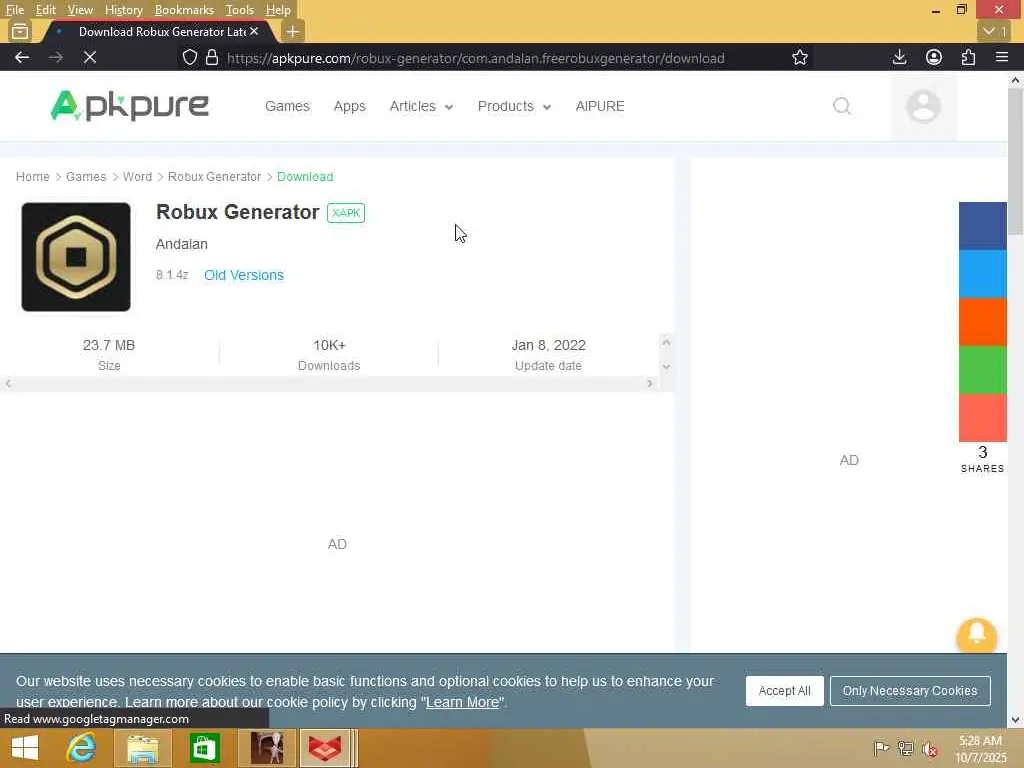Open the APKPure search magnifier

842,106
